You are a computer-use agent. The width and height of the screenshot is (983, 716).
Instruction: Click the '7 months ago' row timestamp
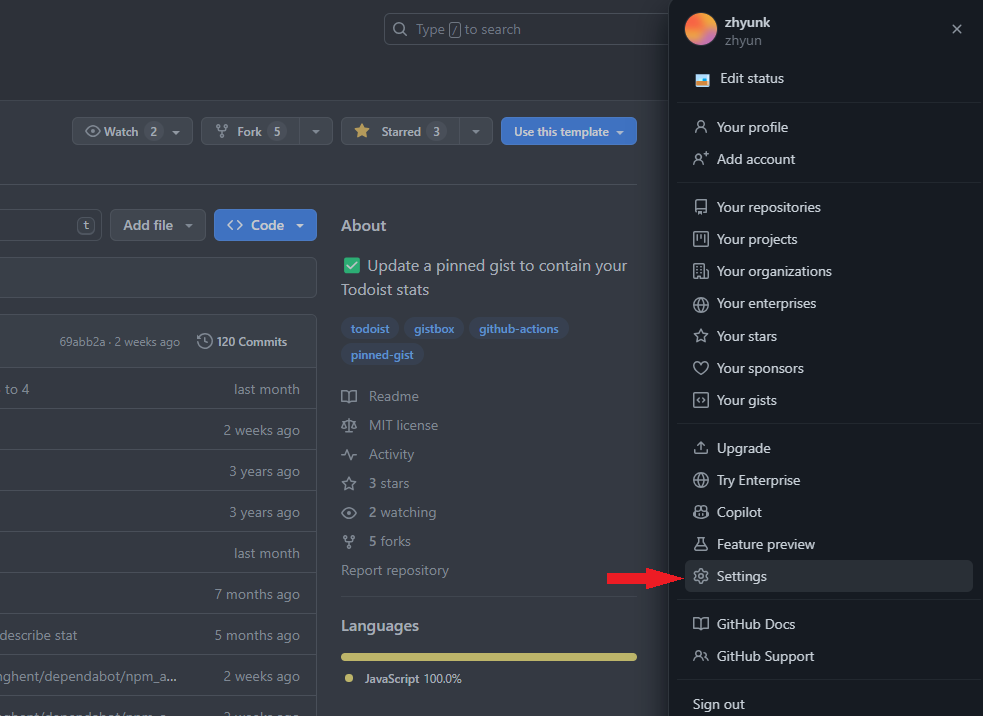pyautogui.click(x=257, y=594)
